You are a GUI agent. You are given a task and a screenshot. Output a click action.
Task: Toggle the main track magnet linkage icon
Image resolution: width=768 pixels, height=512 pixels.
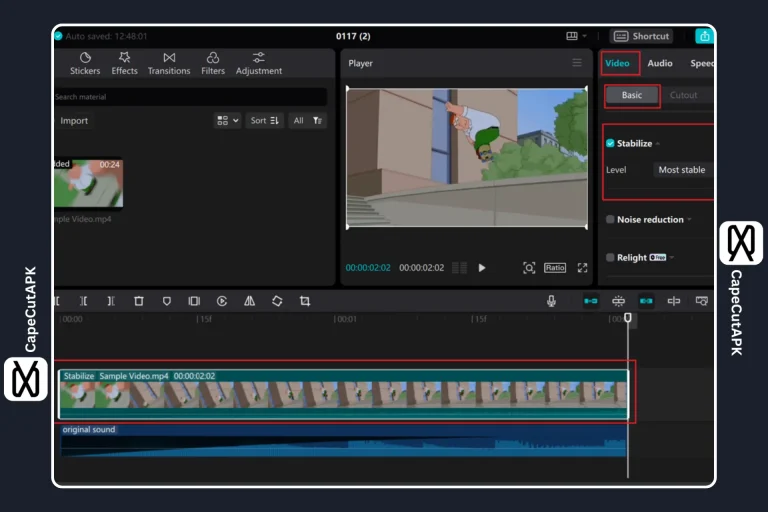point(591,301)
